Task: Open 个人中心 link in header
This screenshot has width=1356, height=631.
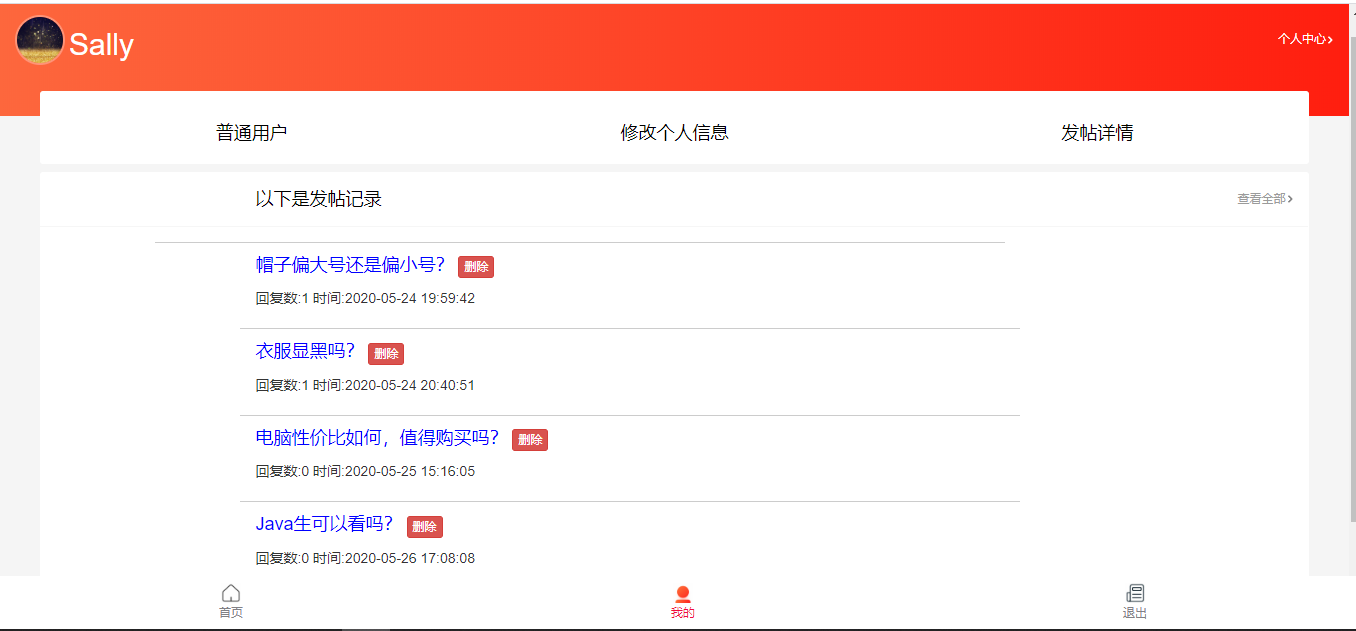Action: (x=1304, y=39)
